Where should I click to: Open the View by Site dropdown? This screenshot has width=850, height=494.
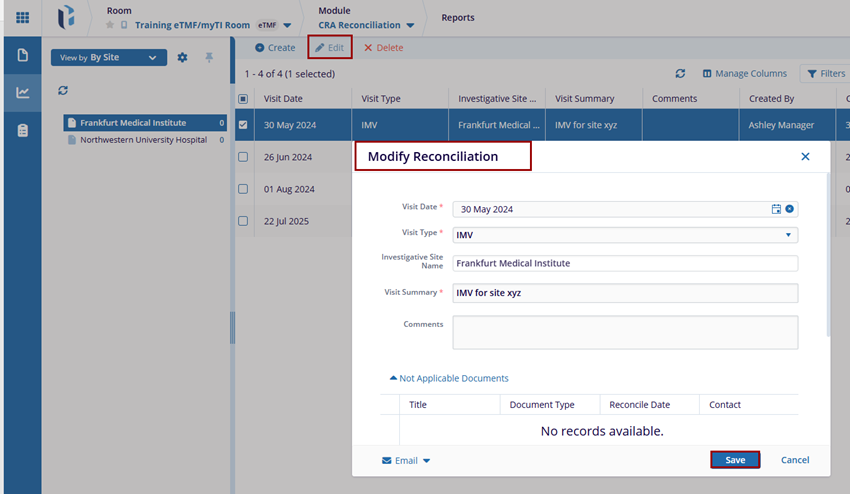pos(109,58)
